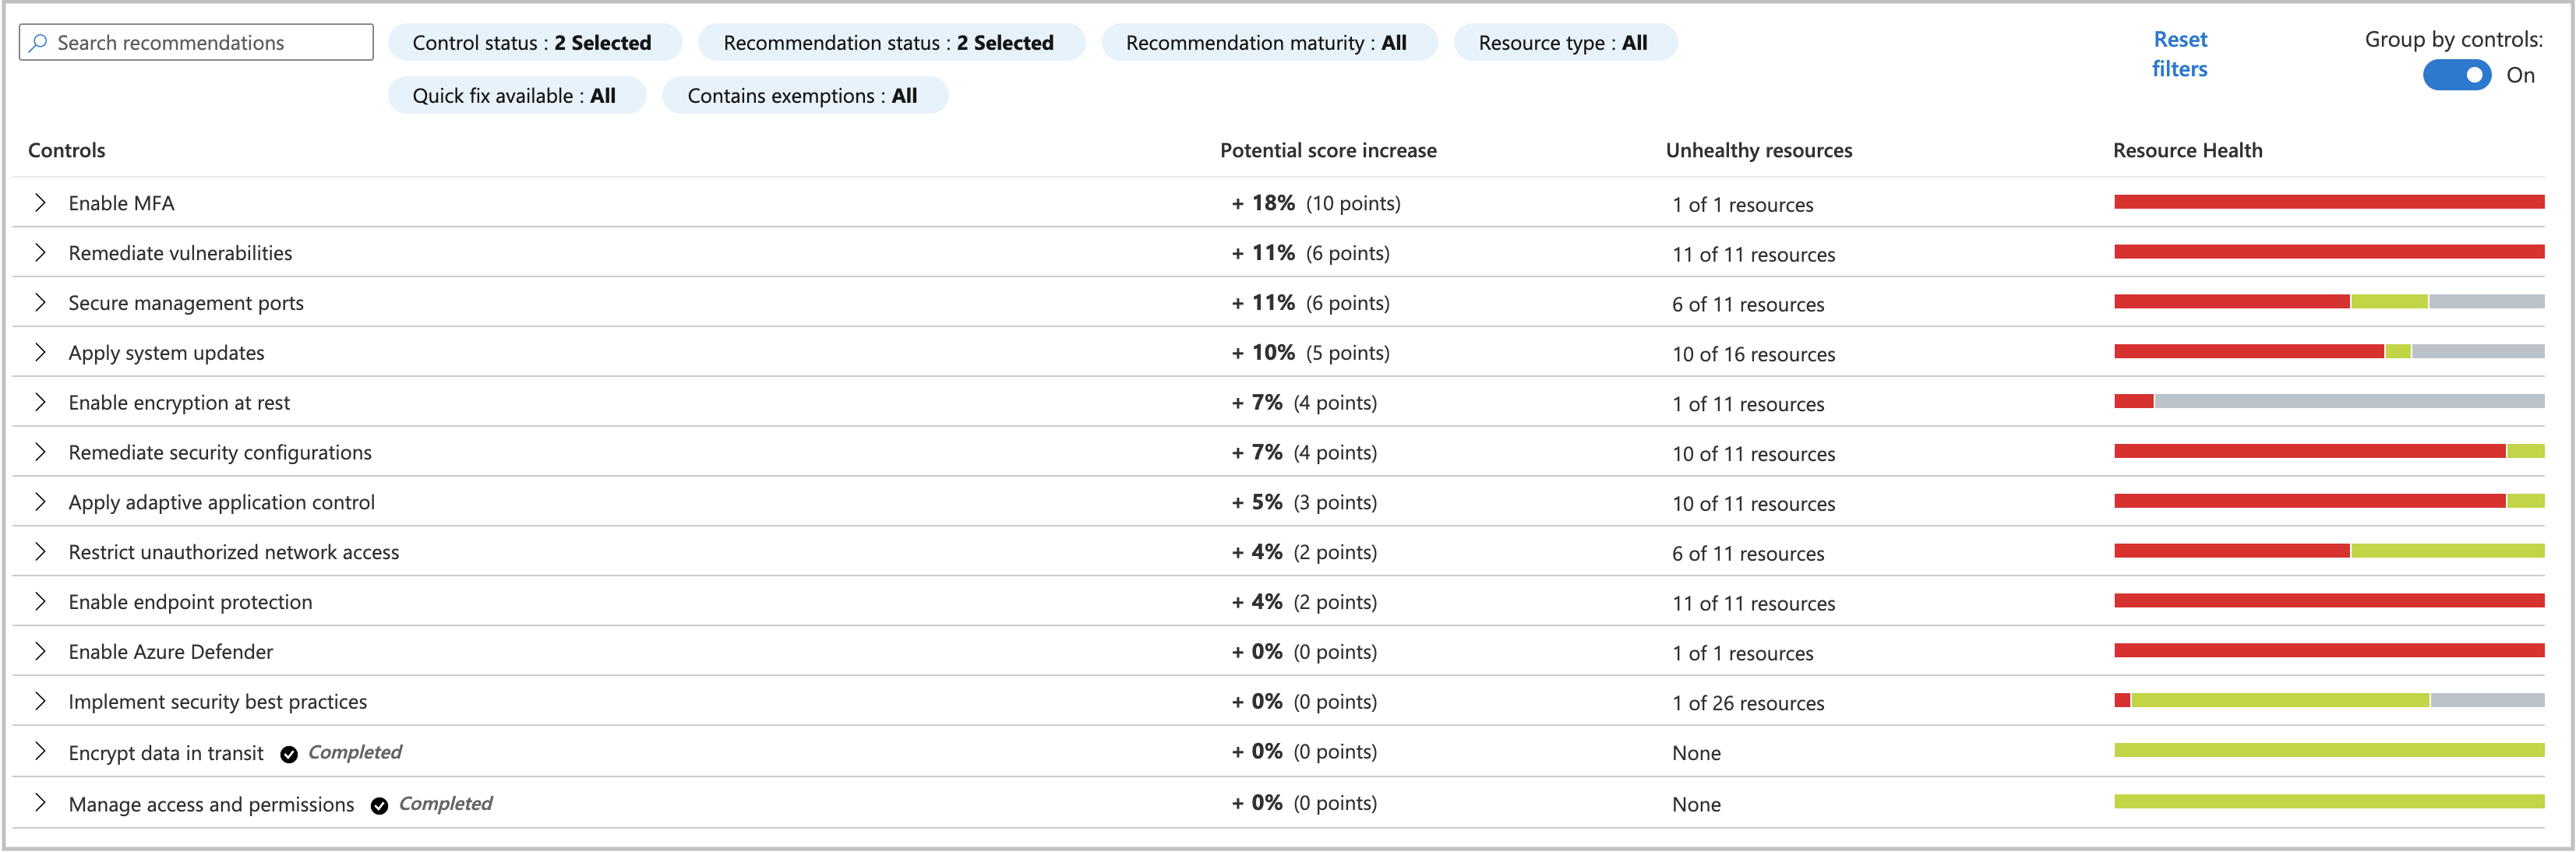This screenshot has width=2576, height=852.
Task: Expand Remediate vulnerabilities row chevron
Action: (x=40, y=253)
